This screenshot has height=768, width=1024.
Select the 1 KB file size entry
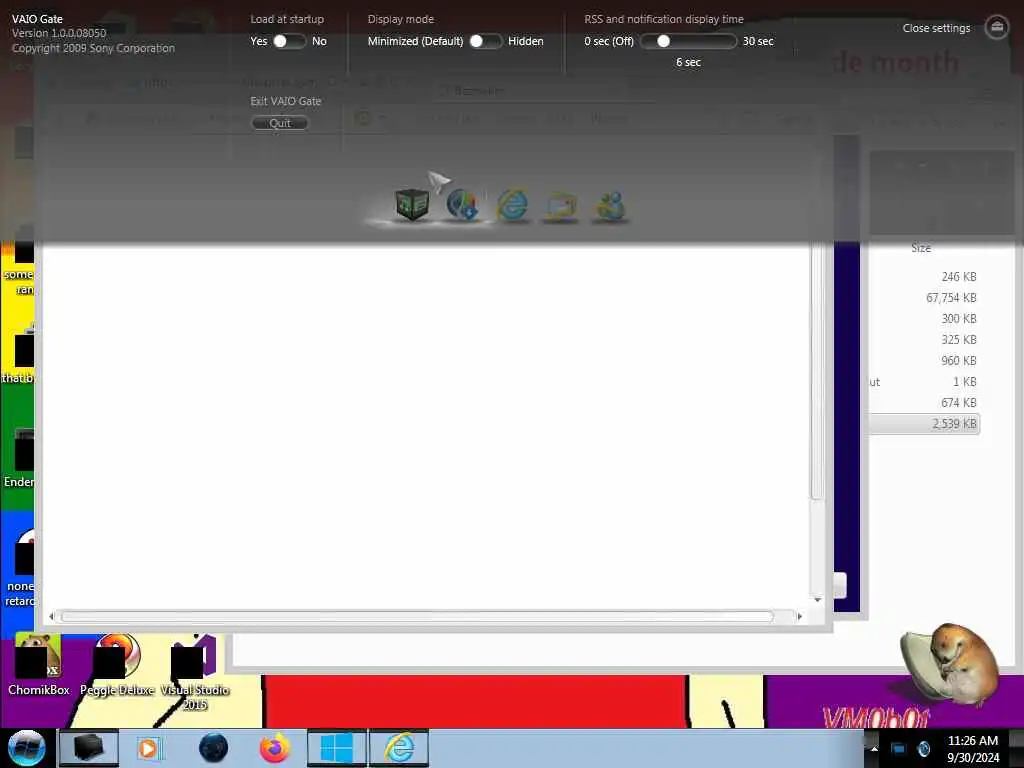coord(965,381)
